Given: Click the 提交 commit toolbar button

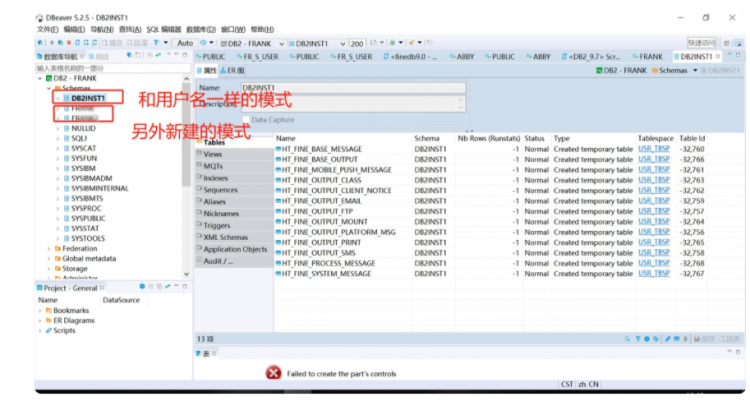Looking at the screenshot, I should 112,43.
